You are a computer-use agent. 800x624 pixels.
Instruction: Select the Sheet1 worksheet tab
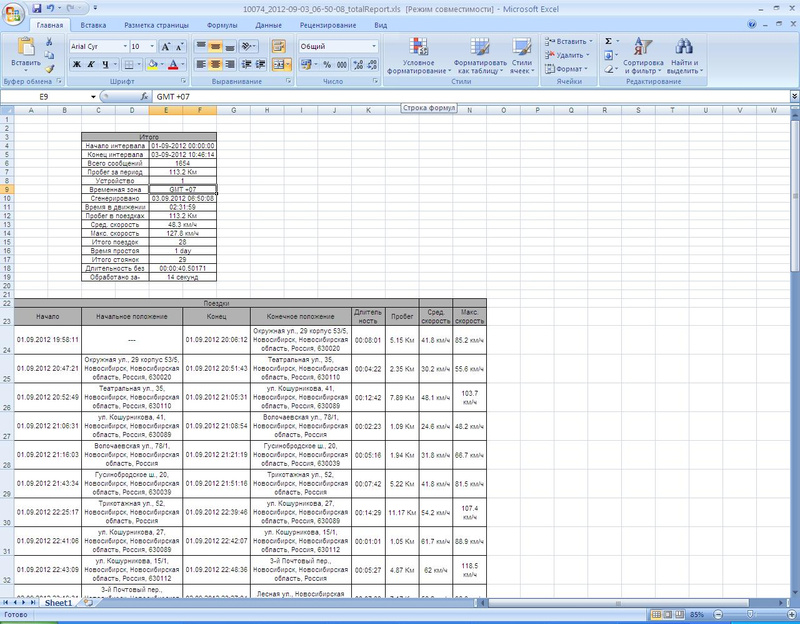58,603
